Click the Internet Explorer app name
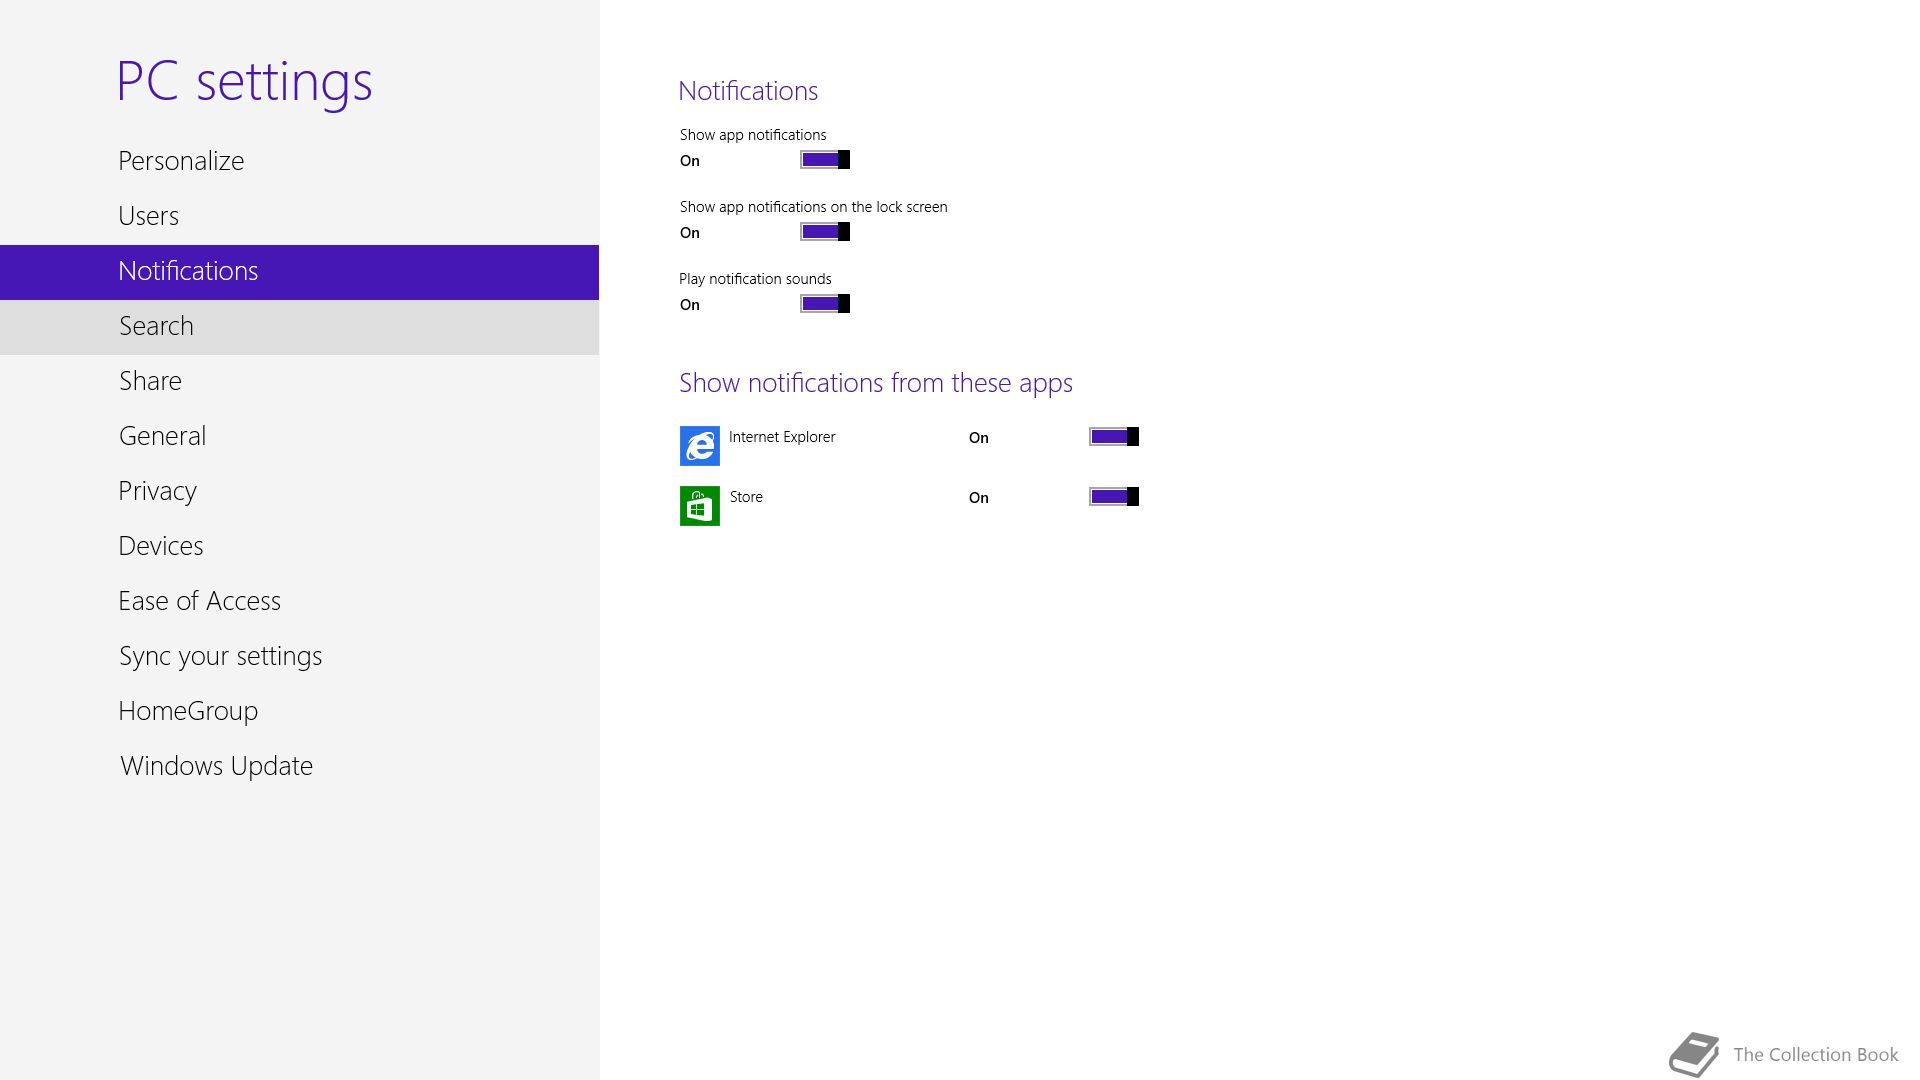1920x1080 pixels. 782,437
